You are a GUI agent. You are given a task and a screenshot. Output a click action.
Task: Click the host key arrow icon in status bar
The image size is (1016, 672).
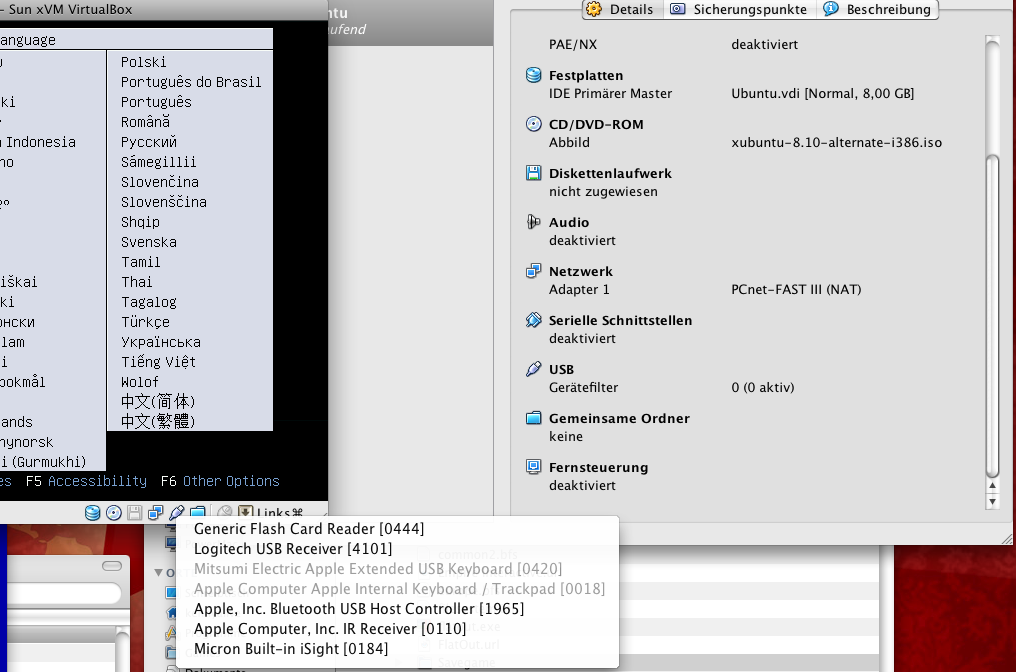[246, 513]
